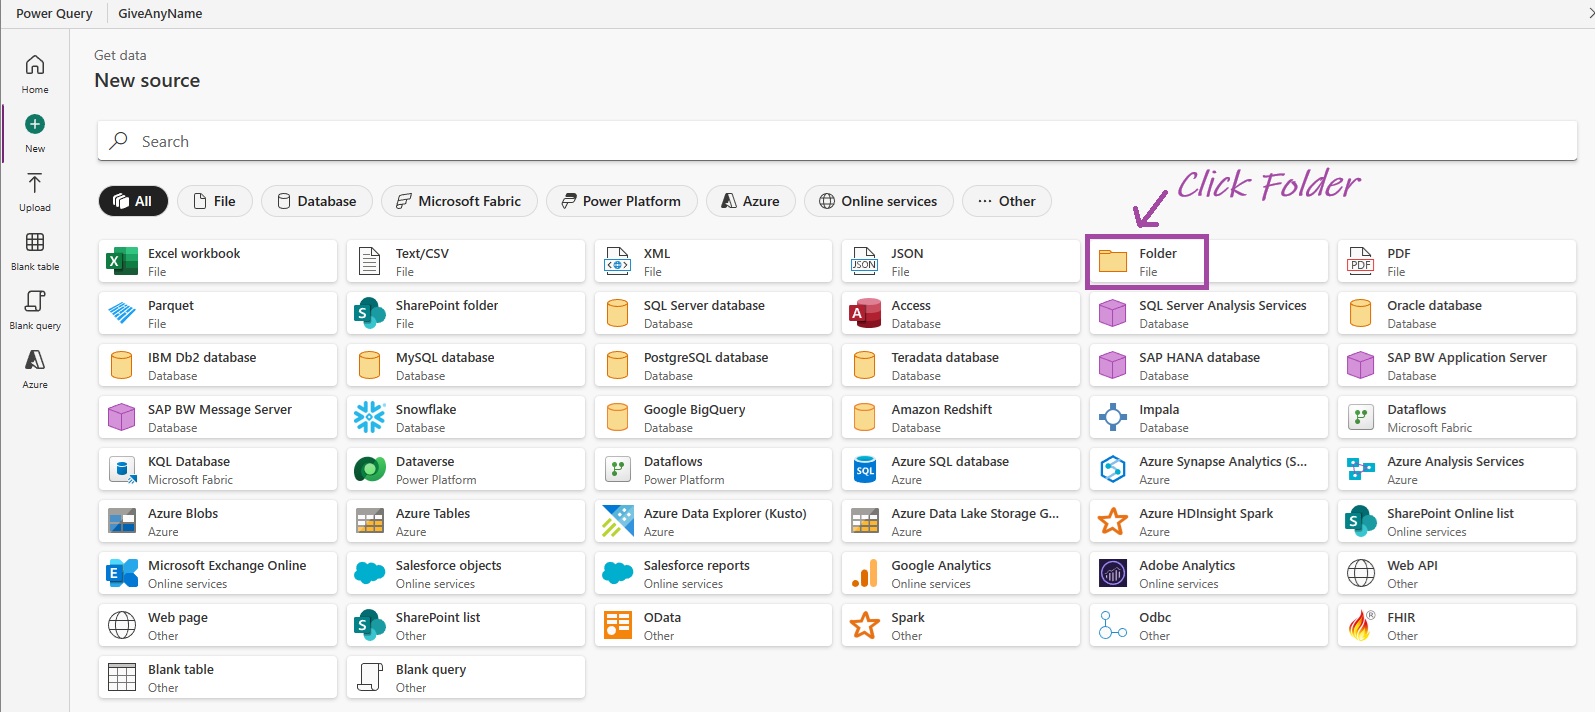The width and height of the screenshot is (1595, 712).
Task: Select the Azure Synapse Analytics icon
Action: click(x=1113, y=470)
